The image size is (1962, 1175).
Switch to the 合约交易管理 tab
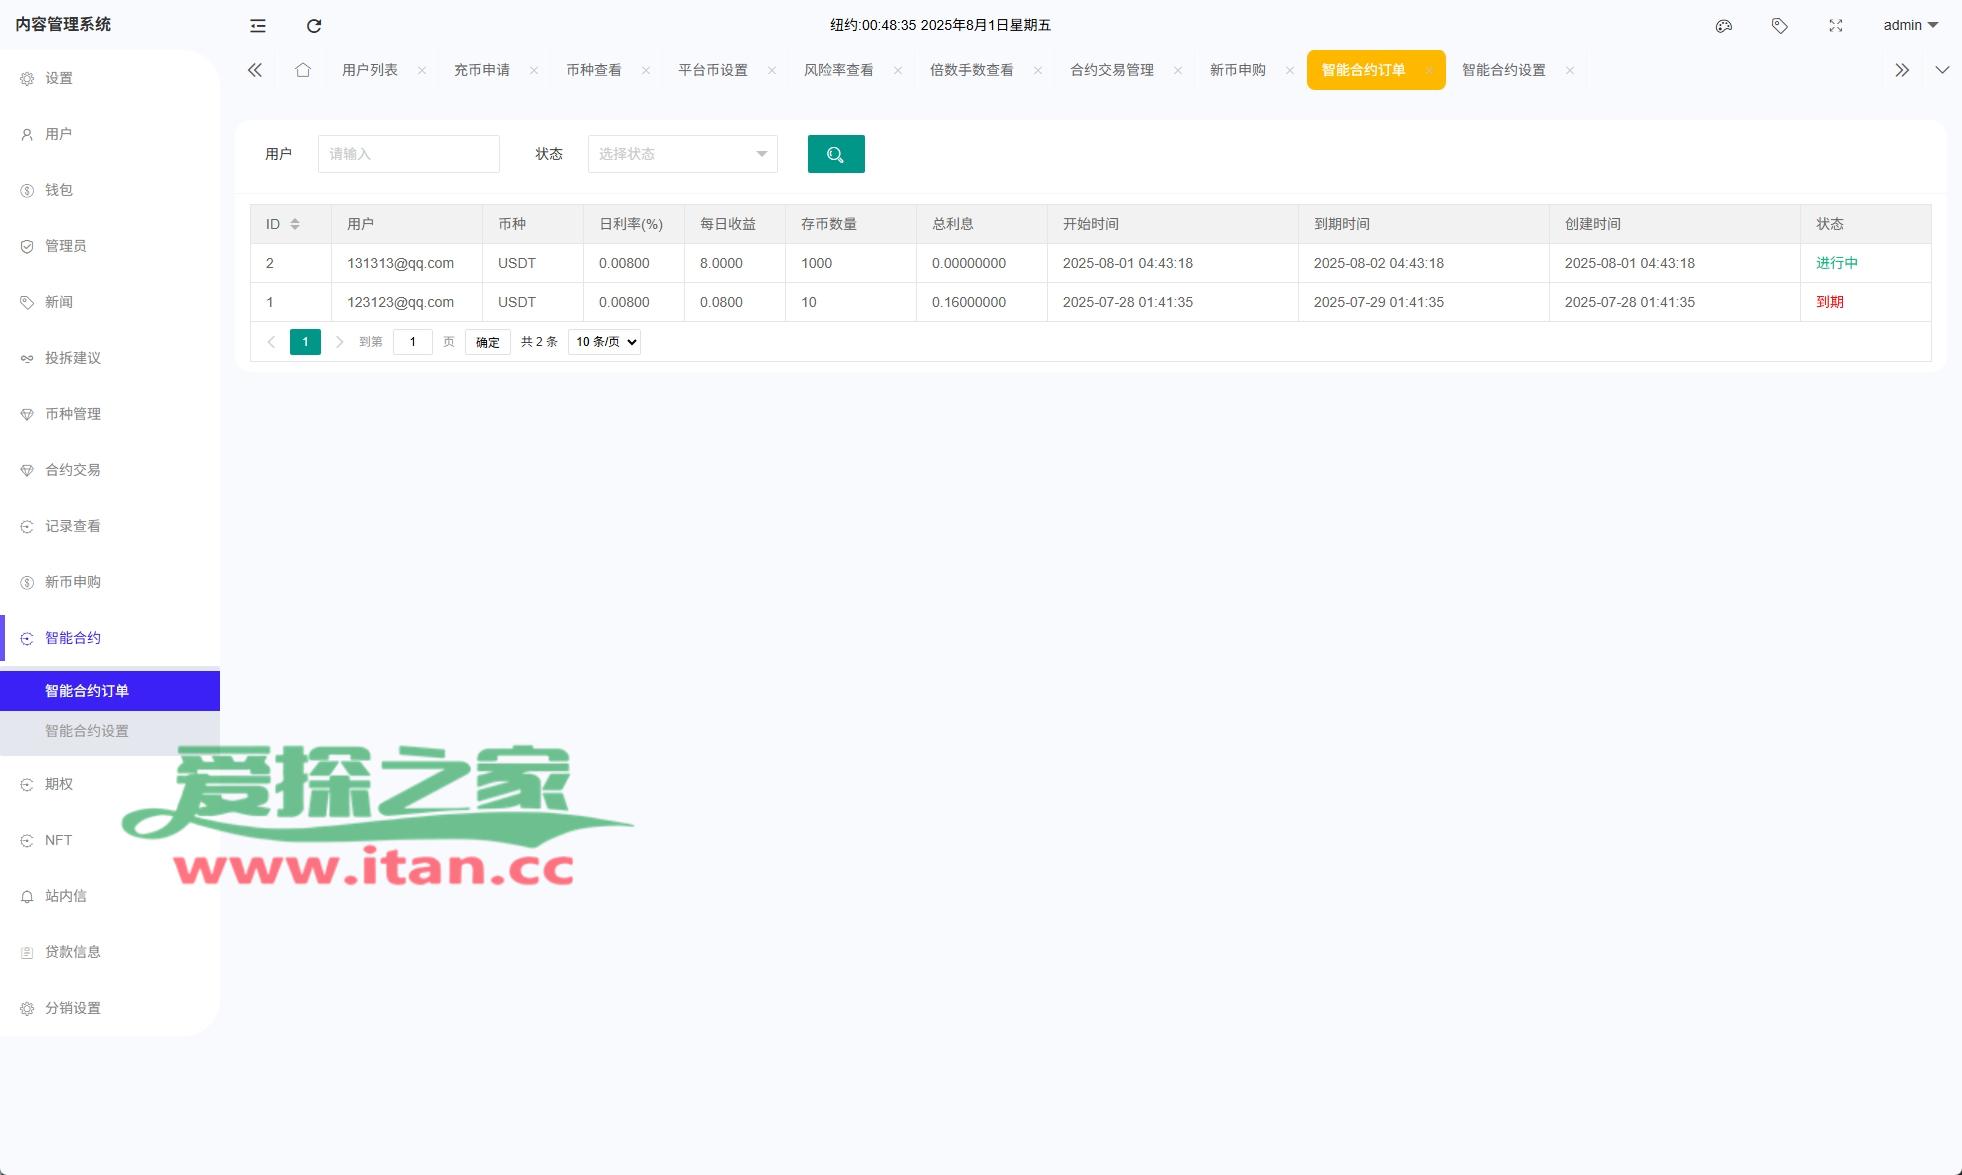pyautogui.click(x=1111, y=70)
